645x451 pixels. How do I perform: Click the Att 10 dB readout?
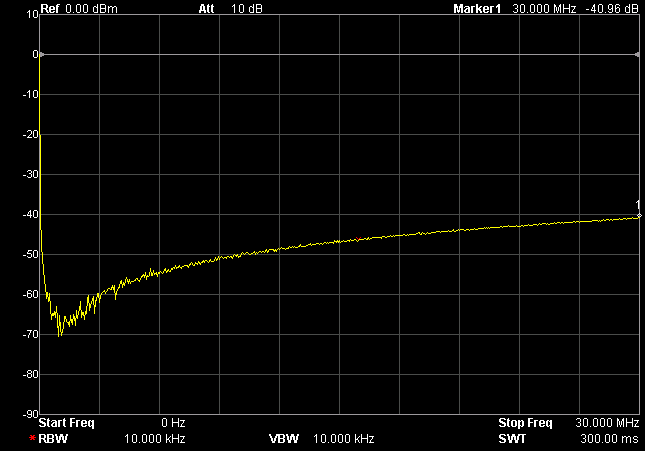230,9
